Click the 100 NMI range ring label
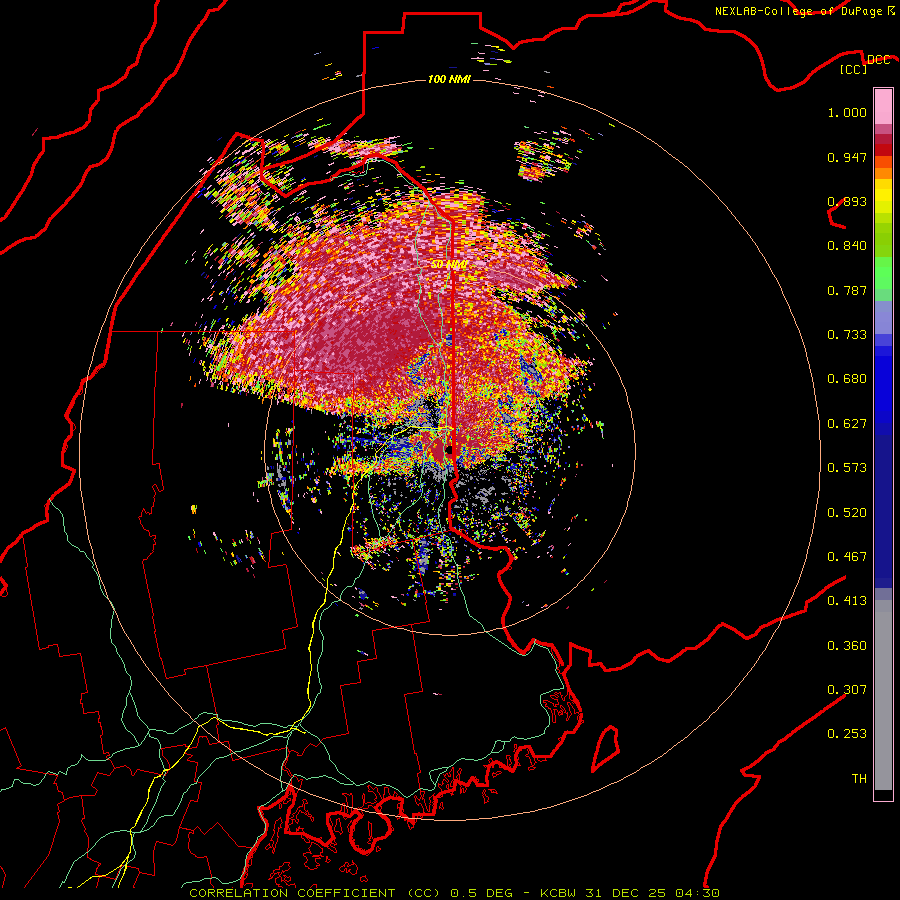This screenshot has width=900, height=900. (x=449, y=79)
